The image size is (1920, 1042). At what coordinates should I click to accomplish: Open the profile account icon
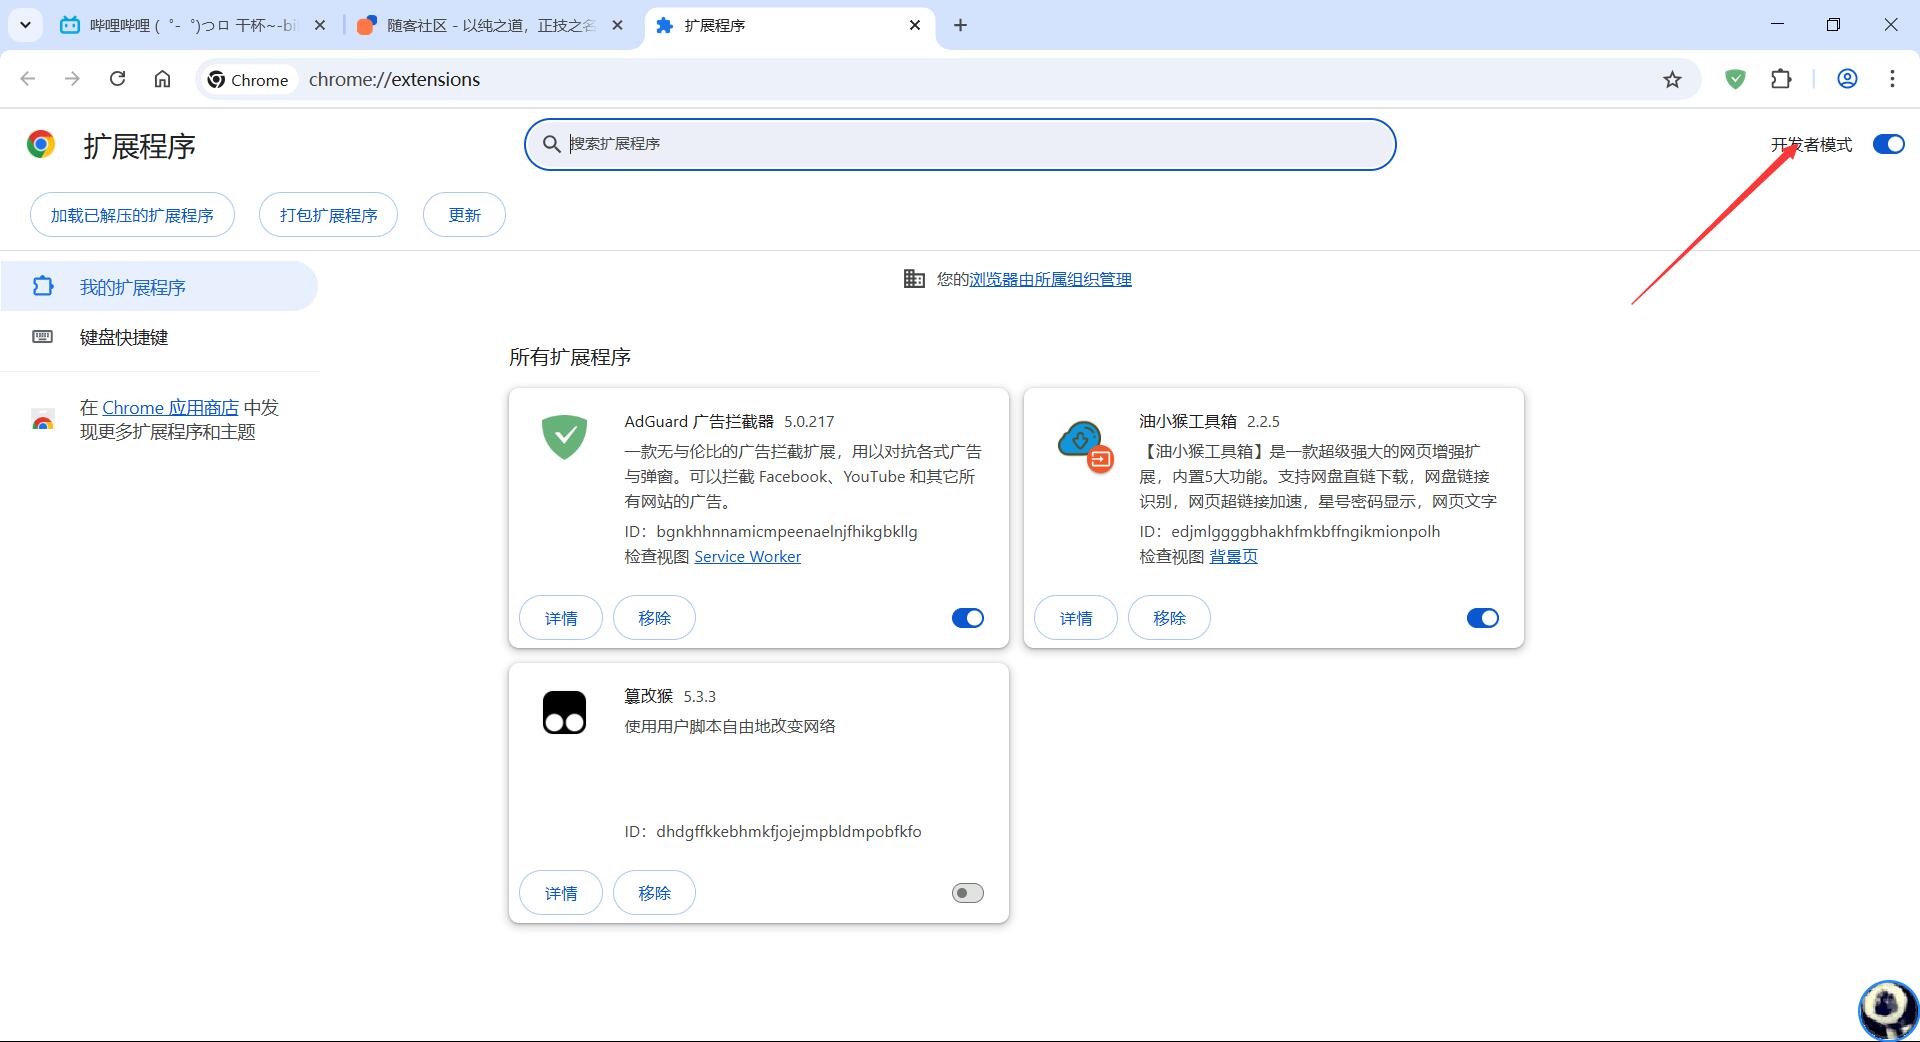[1847, 79]
